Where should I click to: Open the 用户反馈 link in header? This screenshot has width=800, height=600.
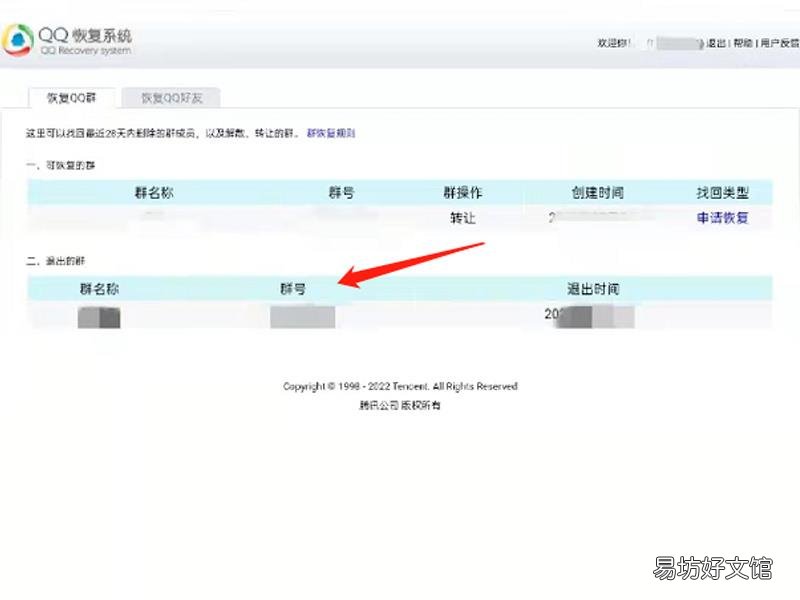coord(780,43)
